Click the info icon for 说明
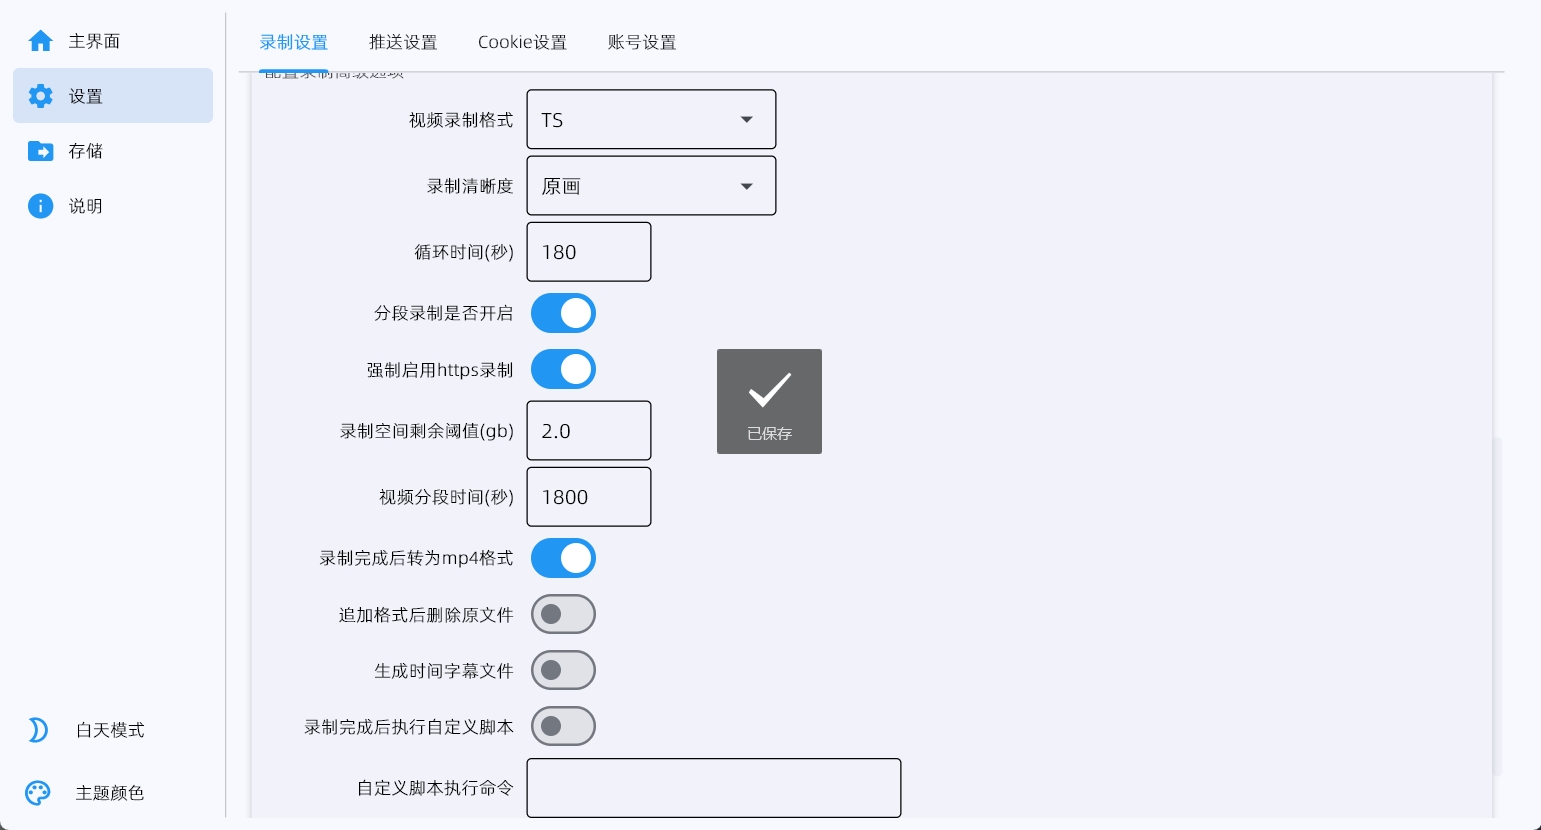 [40, 206]
